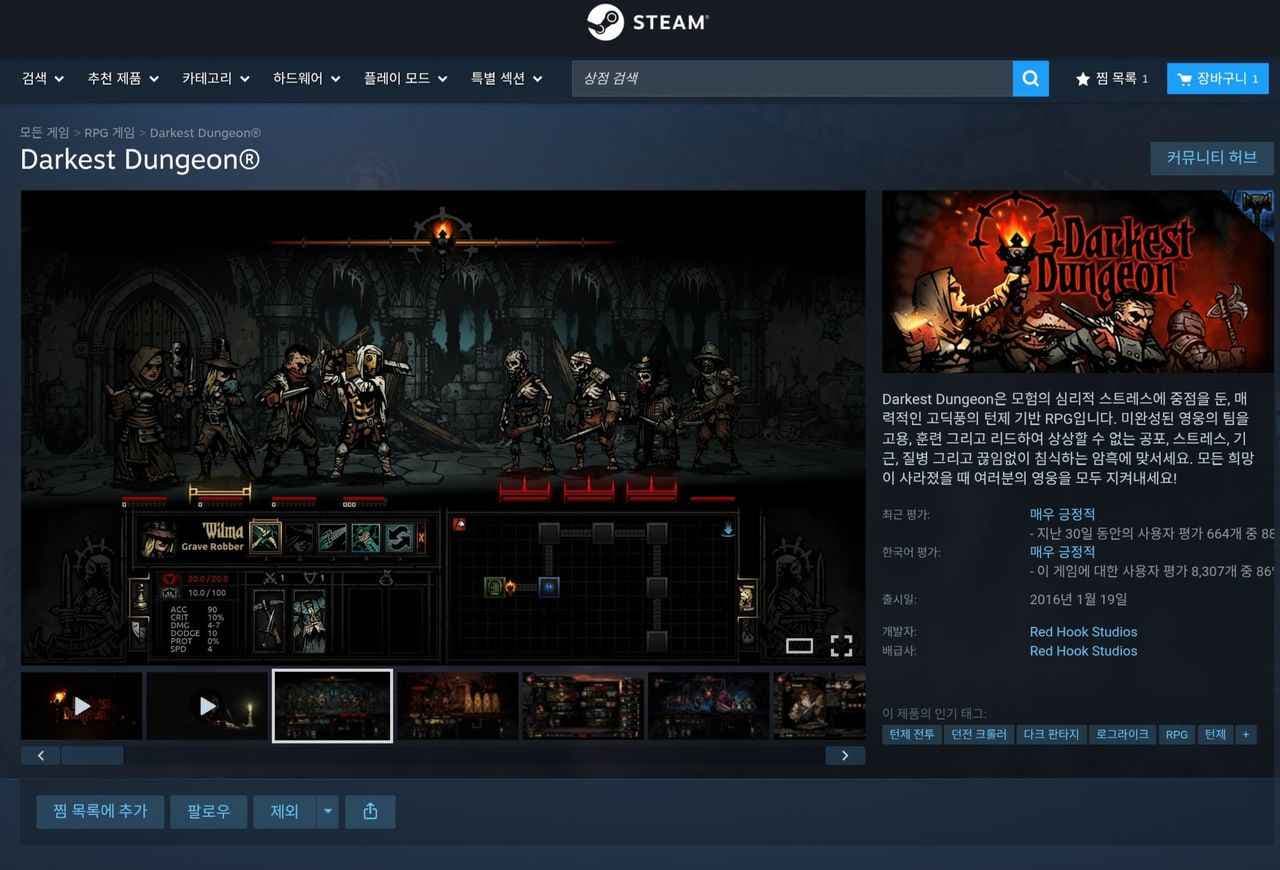Go to RPG 게임 in the breadcrumb

109,133
